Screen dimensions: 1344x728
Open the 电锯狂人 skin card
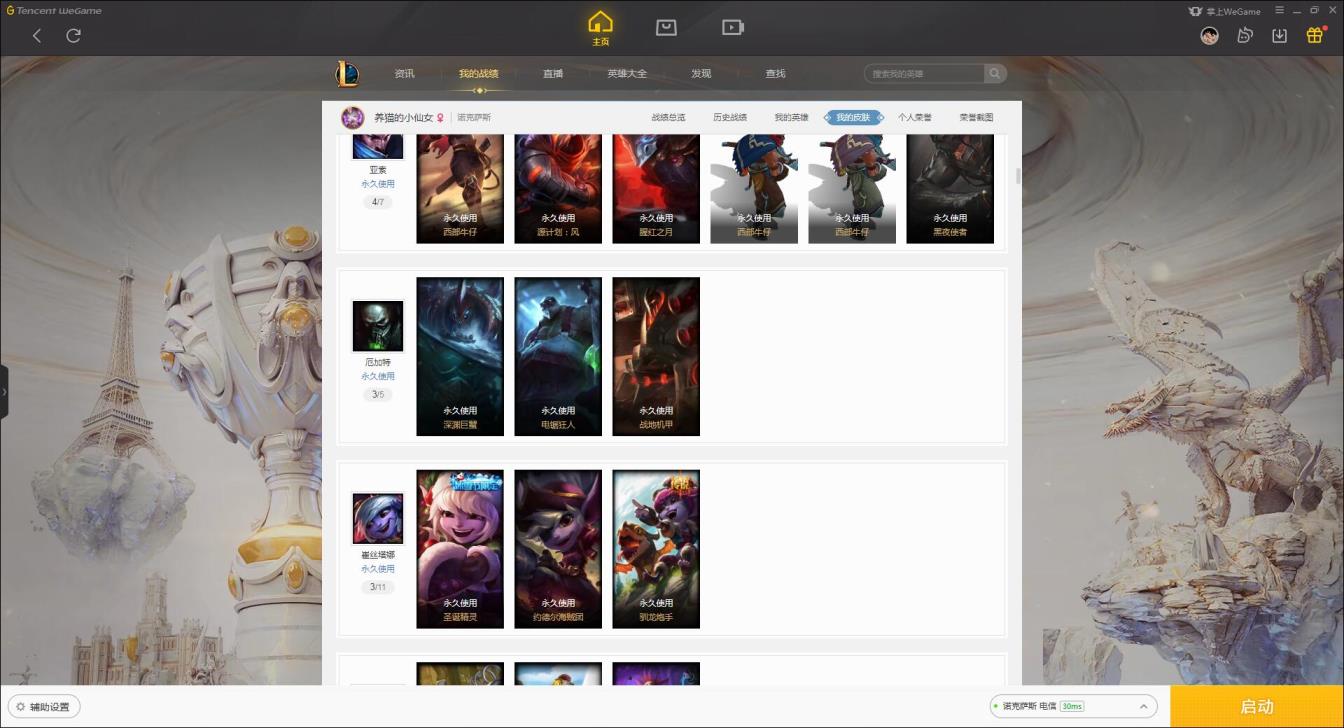point(558,357)
